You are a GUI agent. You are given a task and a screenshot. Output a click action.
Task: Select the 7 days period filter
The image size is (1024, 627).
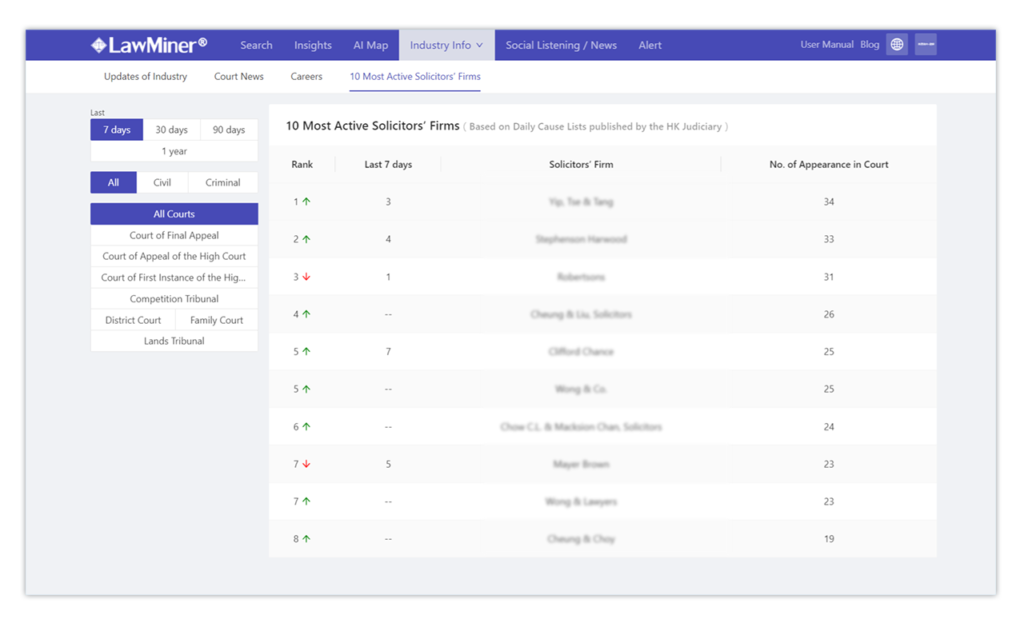point(117,129)
